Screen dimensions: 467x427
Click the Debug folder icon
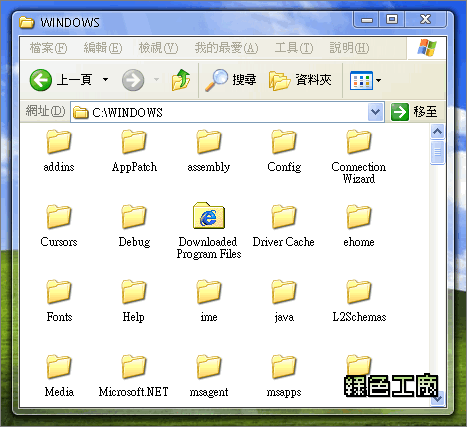134,217
